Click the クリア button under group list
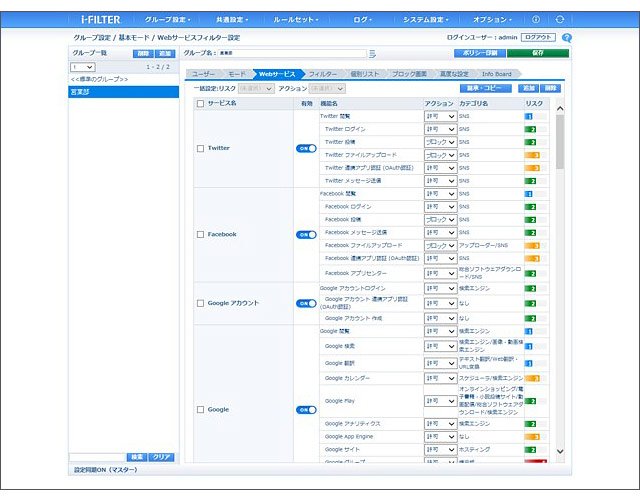 (x=161, y=458)
